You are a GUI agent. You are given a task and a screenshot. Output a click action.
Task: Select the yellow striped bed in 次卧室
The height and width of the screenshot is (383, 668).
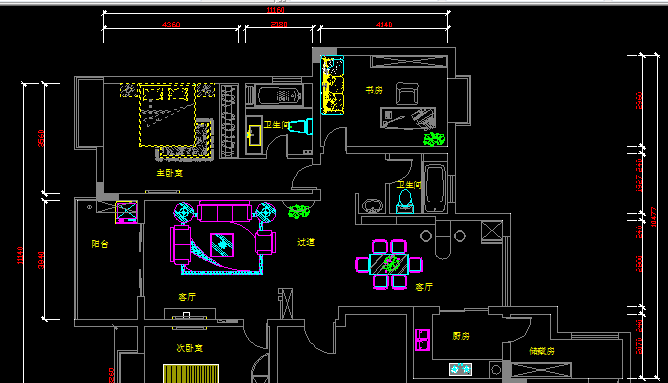pos(191,374)
